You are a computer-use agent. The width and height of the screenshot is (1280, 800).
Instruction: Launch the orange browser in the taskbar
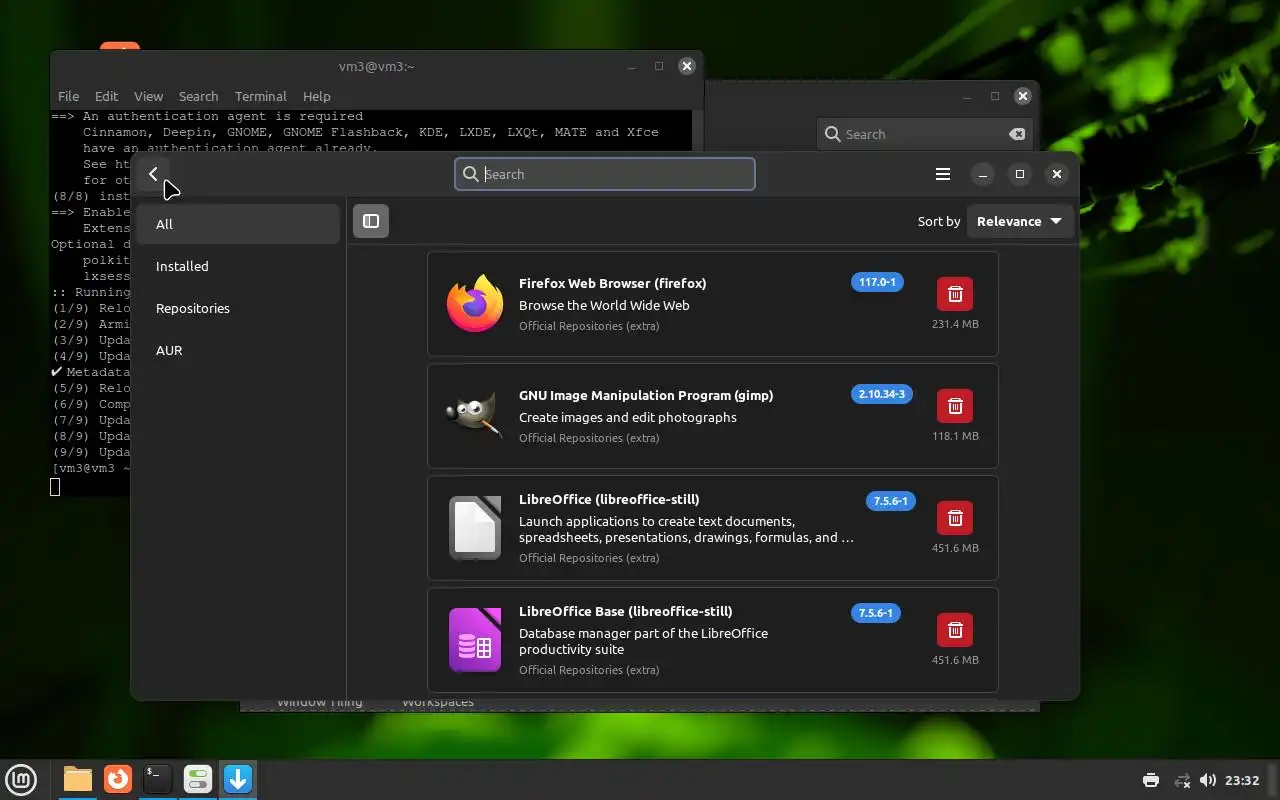tap(118, 778)
